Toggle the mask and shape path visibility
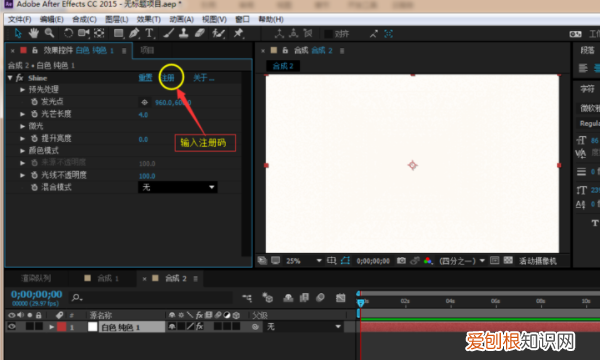The image size is (600, 360). [345, 261]
